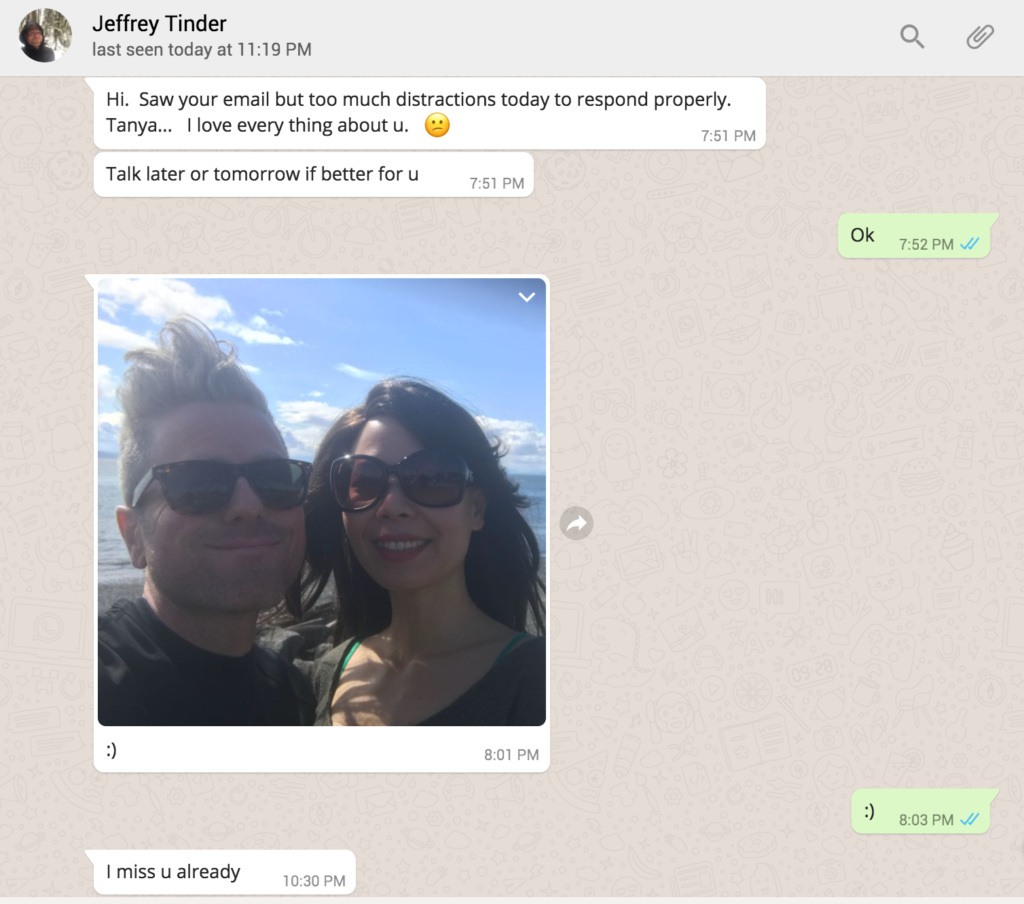1024x904 pixels.
Task: Select 'Talk later or tomorrow' message
Action: [x=313, y=174]
